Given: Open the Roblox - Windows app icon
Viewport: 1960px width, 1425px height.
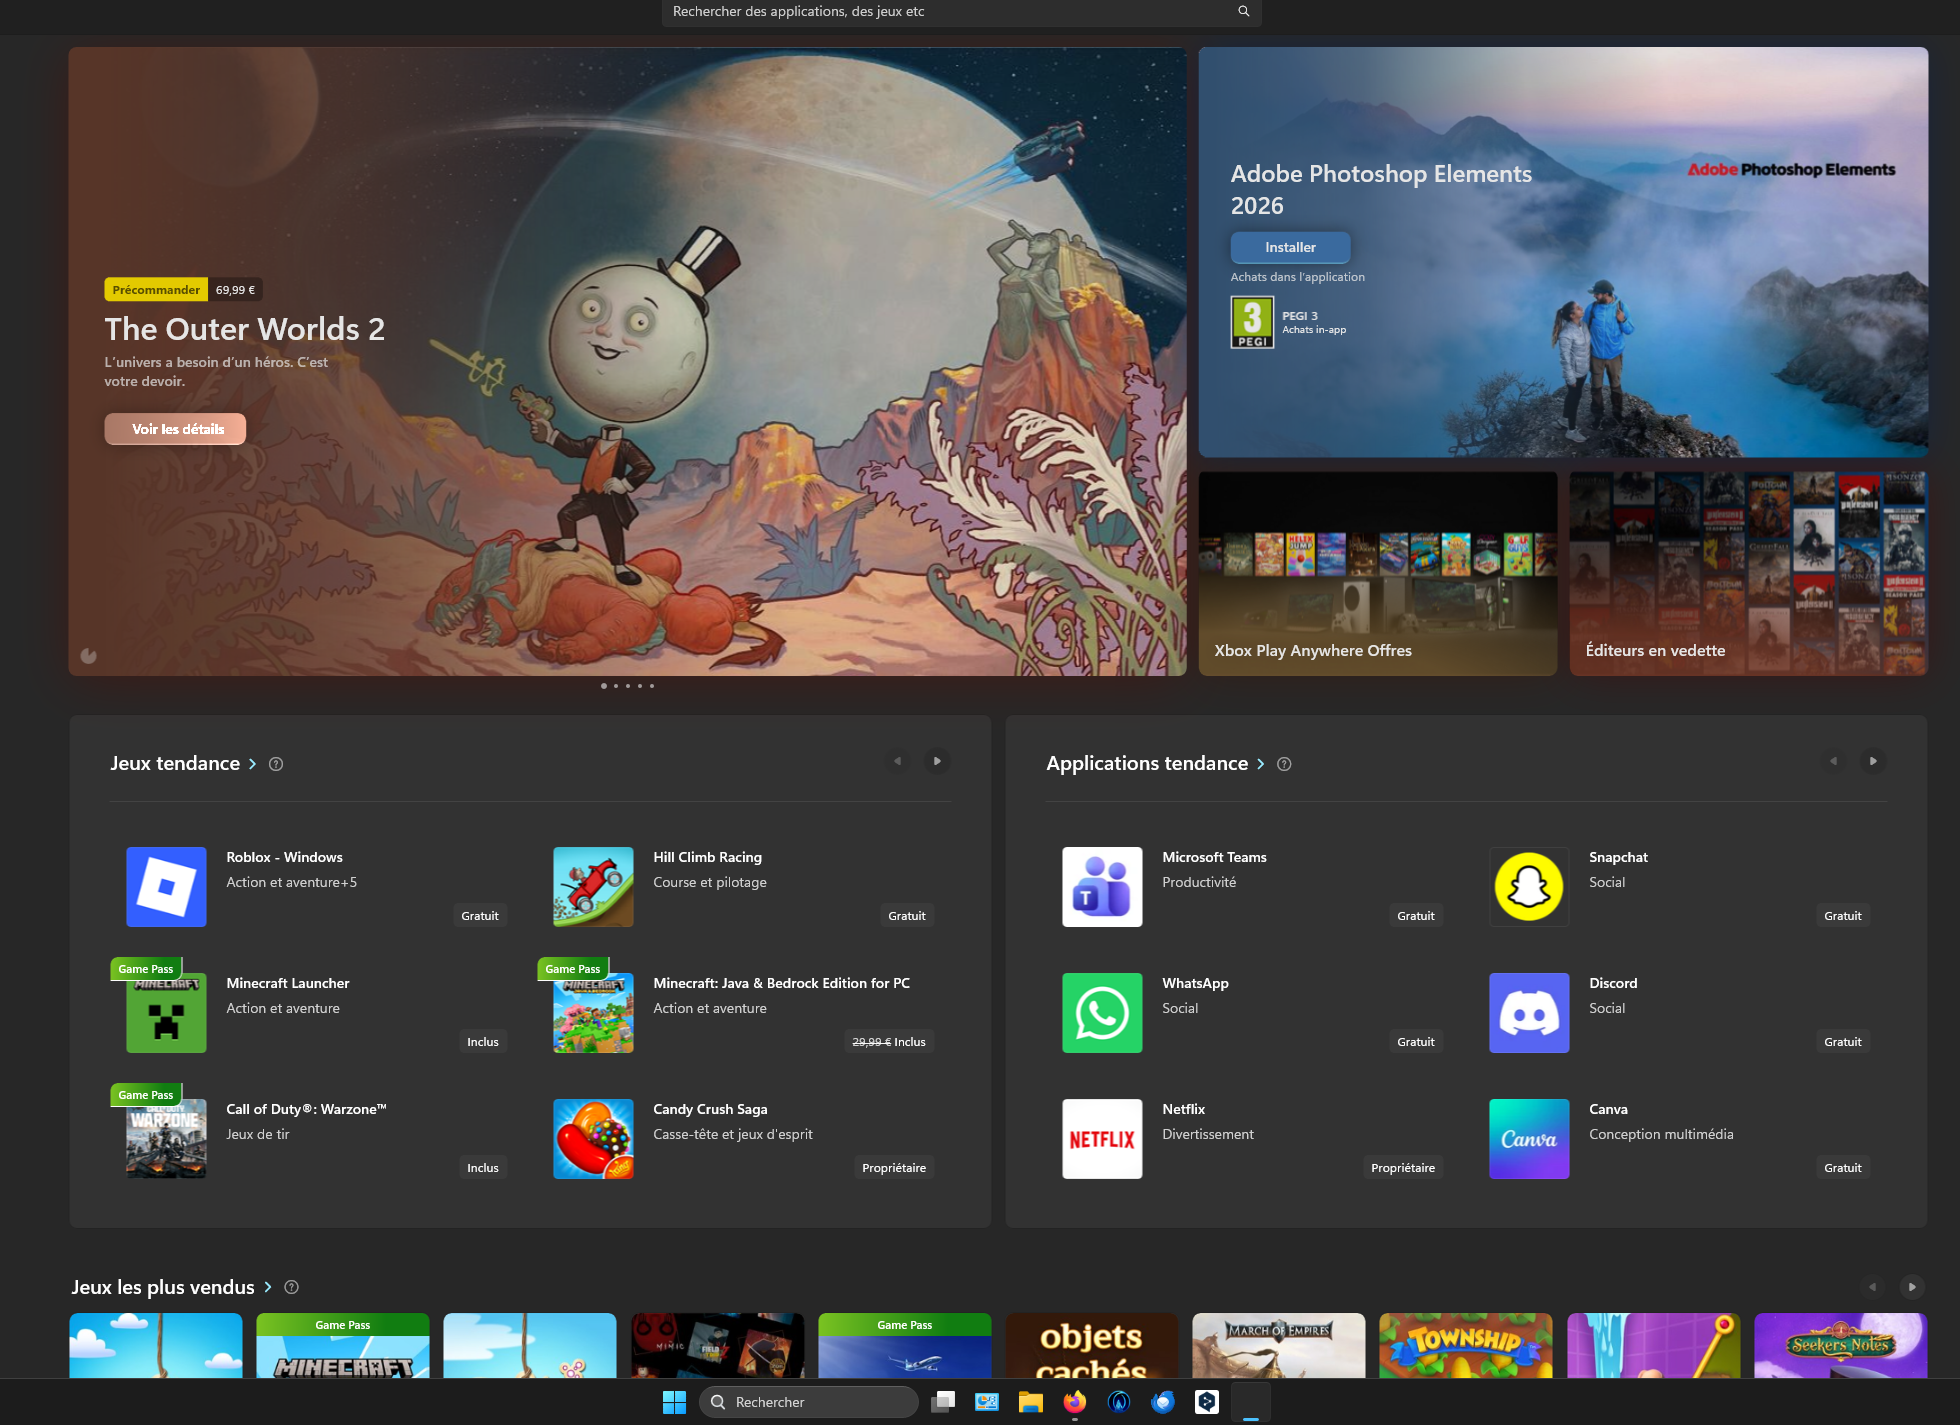Looking at the screenshot, I should 166,887.
